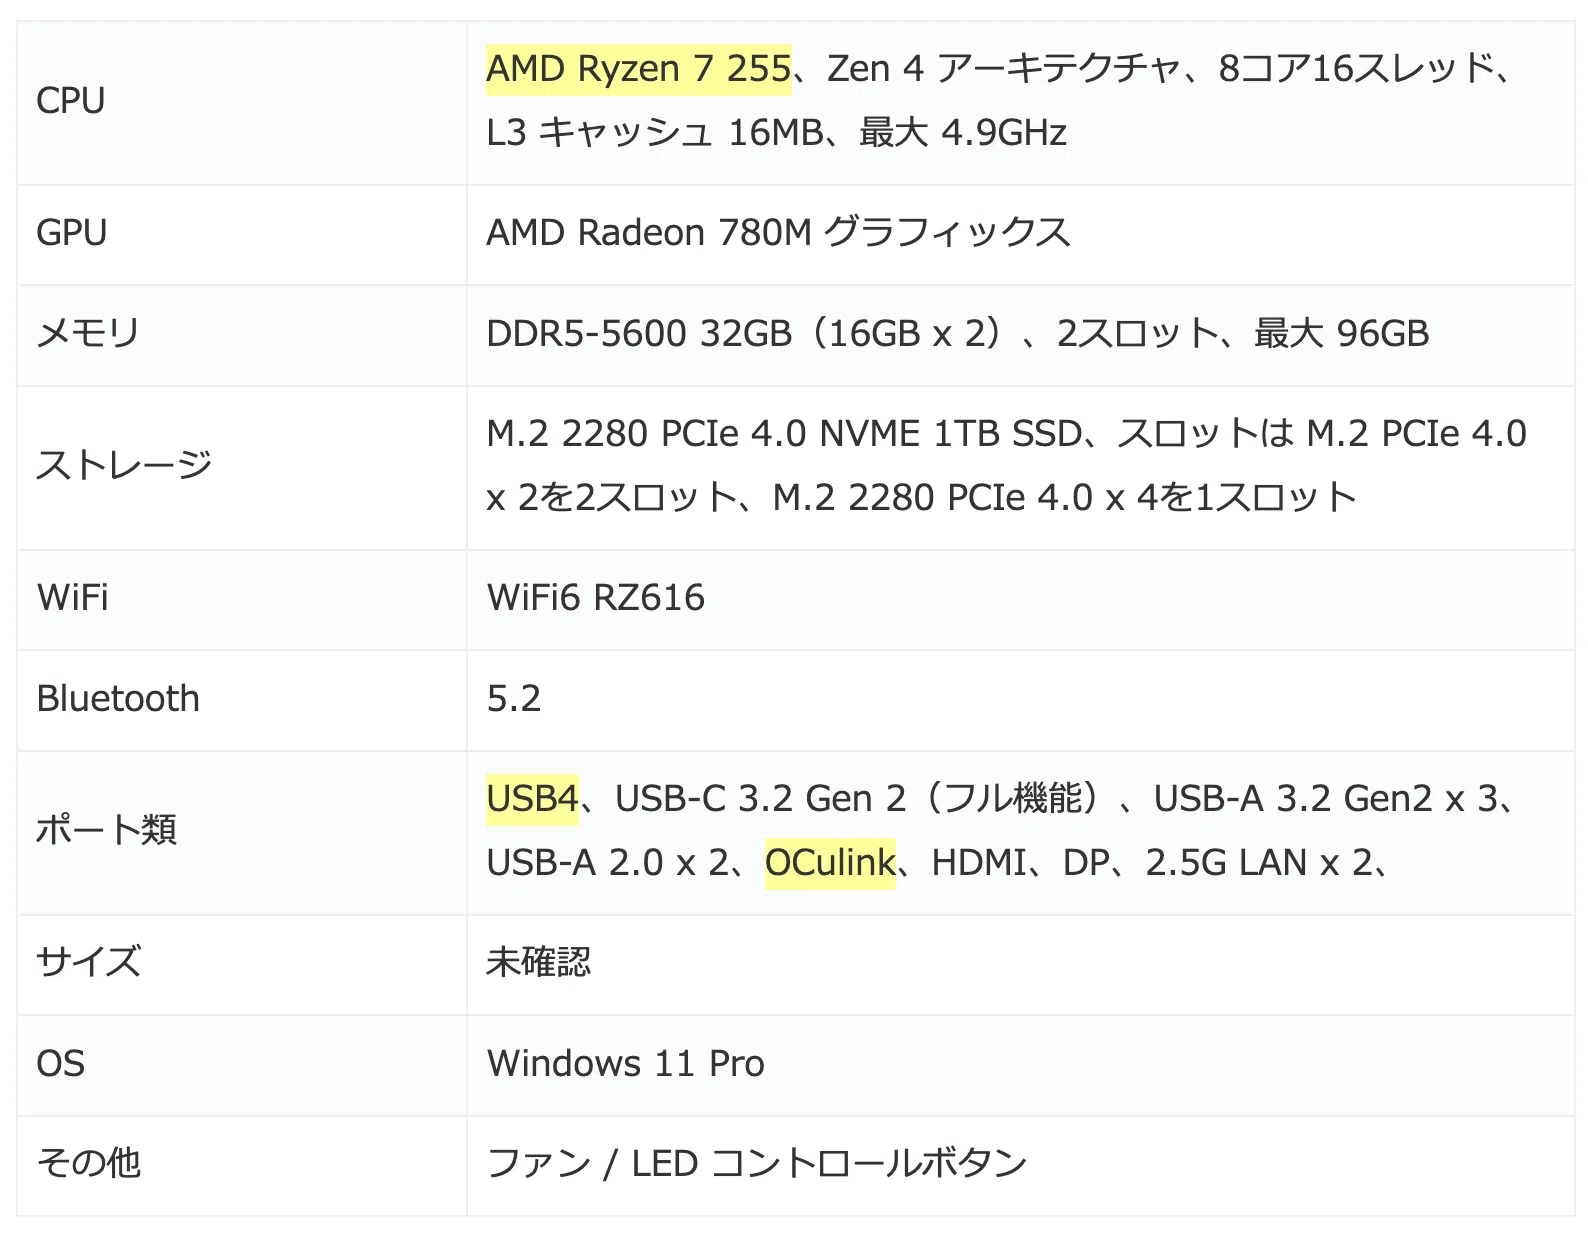Screen dimensions: 1588x1246
Task: Click M.2 2280 PCIe 4.0 NVME 1TB SSD text
Action: point(784,434)
